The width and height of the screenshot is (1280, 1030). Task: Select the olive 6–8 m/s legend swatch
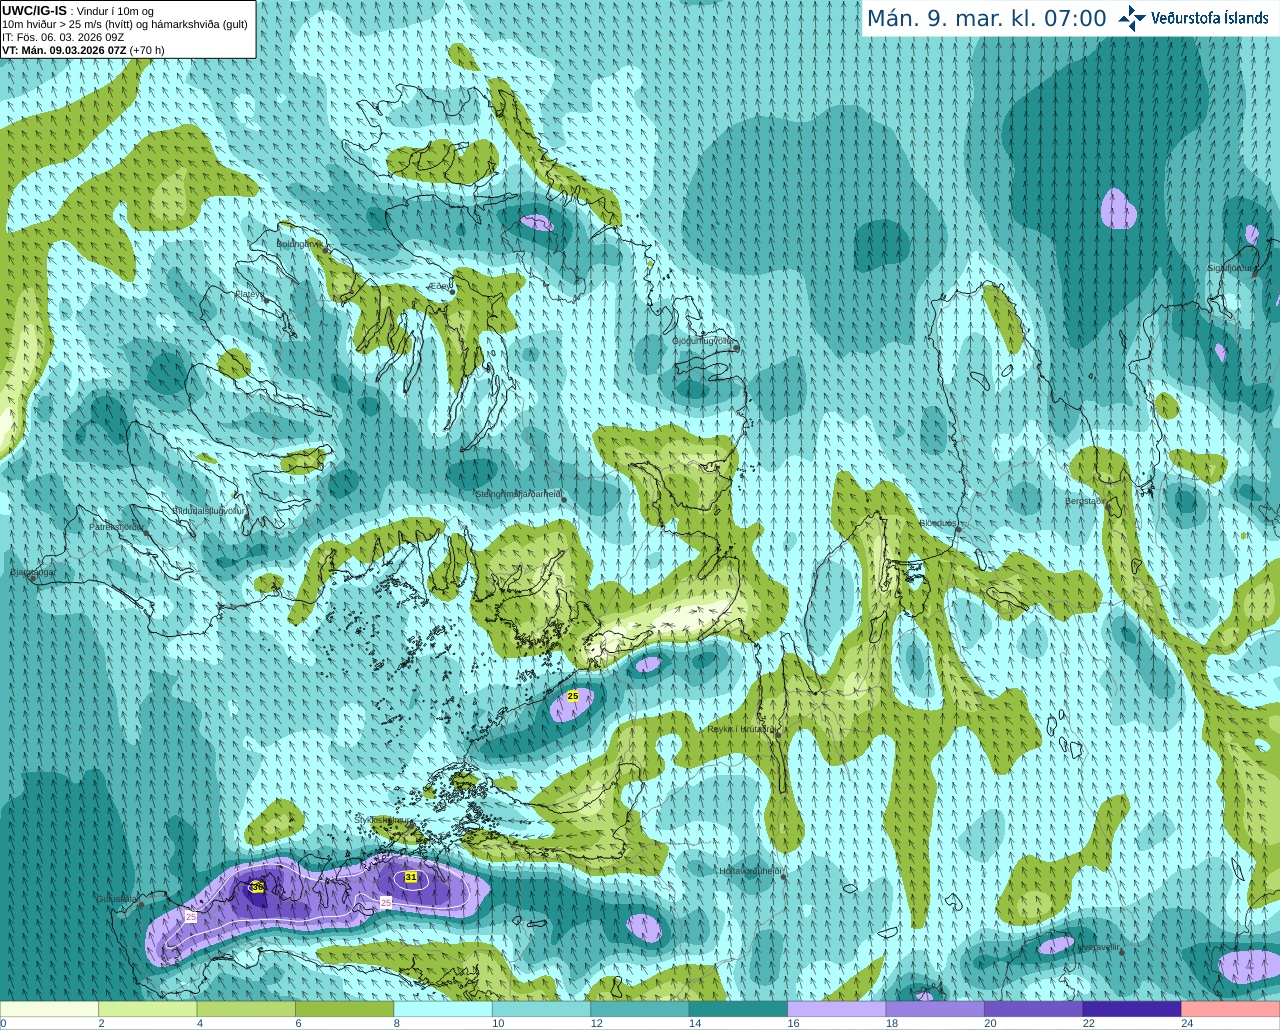[x=344, y=1009]
